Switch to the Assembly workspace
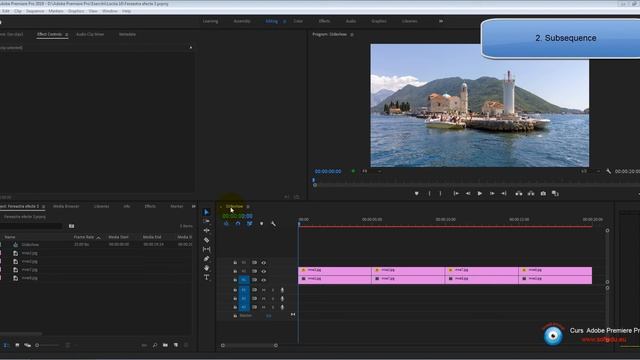The height and width of the screenshot is (360, 640). point(242,21)
